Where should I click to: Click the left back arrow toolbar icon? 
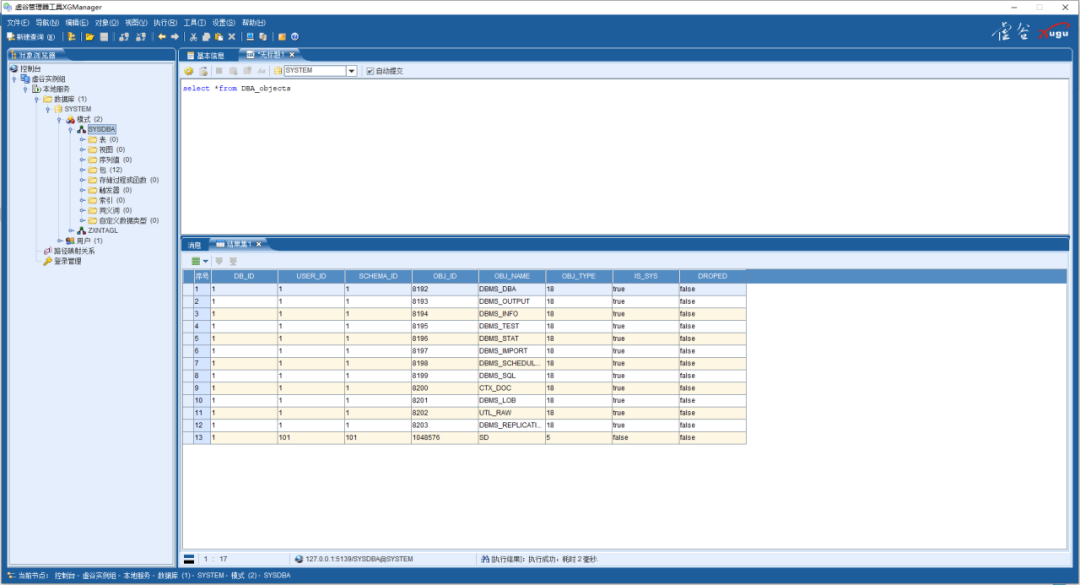(x=161, y=37)
